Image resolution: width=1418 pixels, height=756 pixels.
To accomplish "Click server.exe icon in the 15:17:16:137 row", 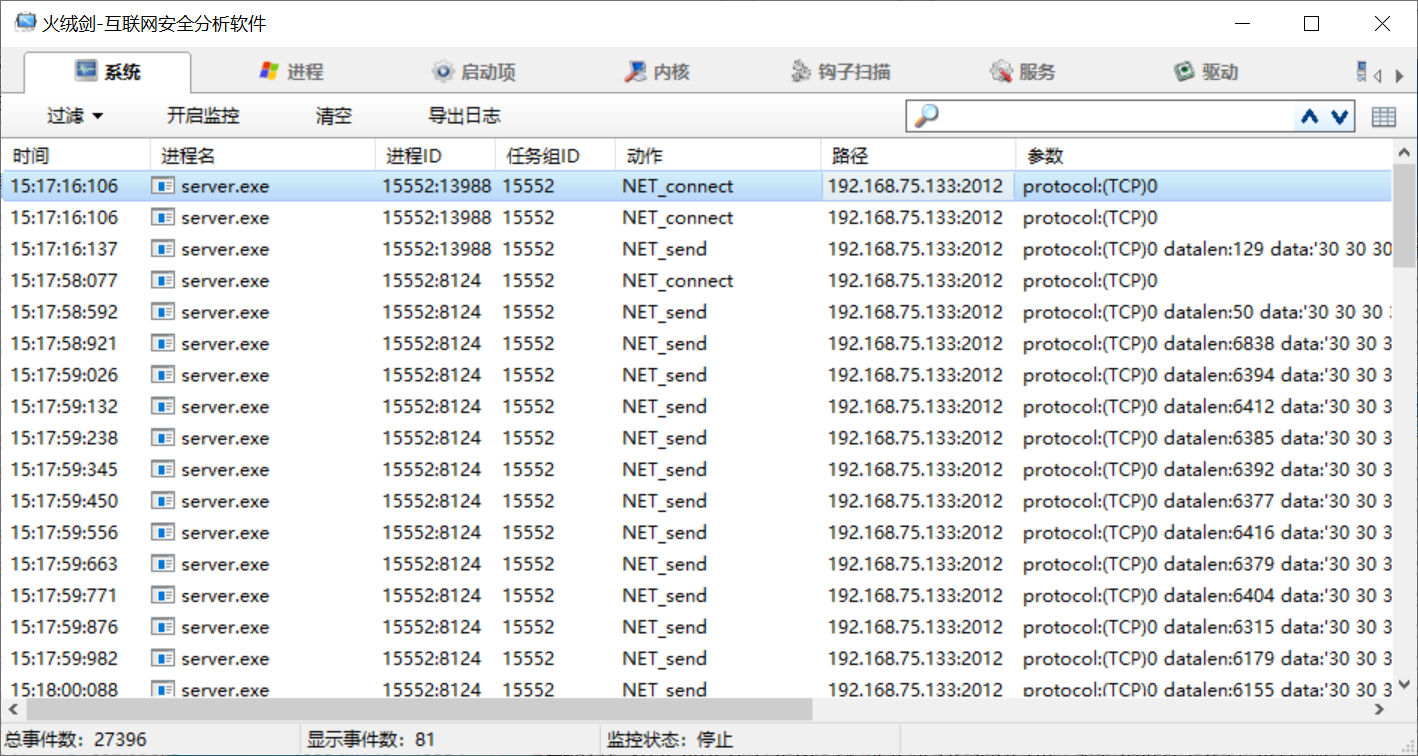I will [163, 249].
